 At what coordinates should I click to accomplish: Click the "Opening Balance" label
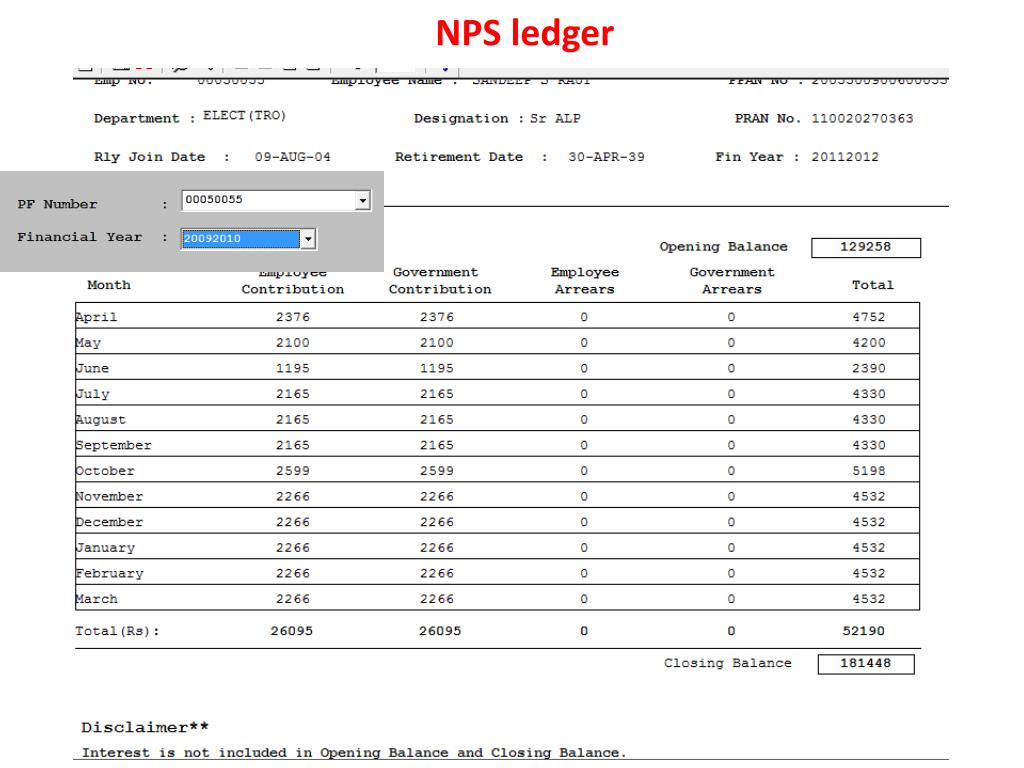[x=723, y=247]
